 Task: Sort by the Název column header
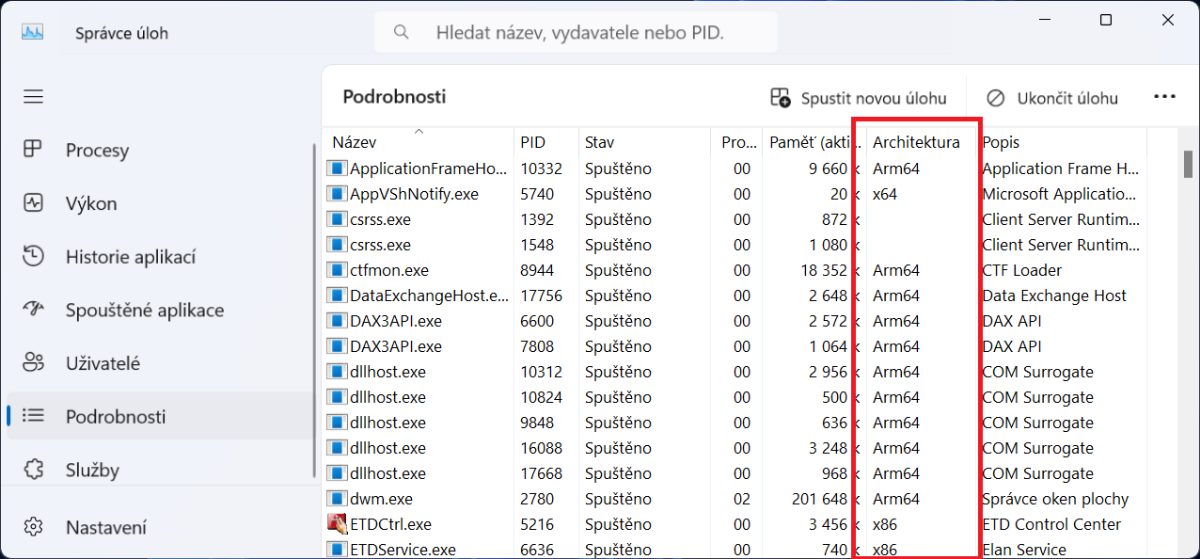coord(355,143)
